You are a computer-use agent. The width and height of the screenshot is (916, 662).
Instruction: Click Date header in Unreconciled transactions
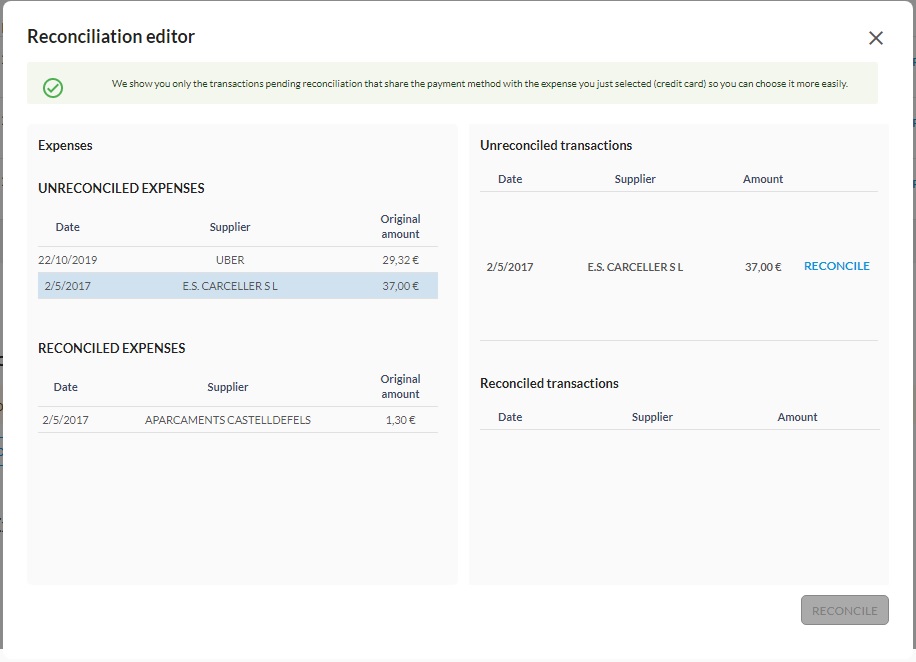[510, 179]
